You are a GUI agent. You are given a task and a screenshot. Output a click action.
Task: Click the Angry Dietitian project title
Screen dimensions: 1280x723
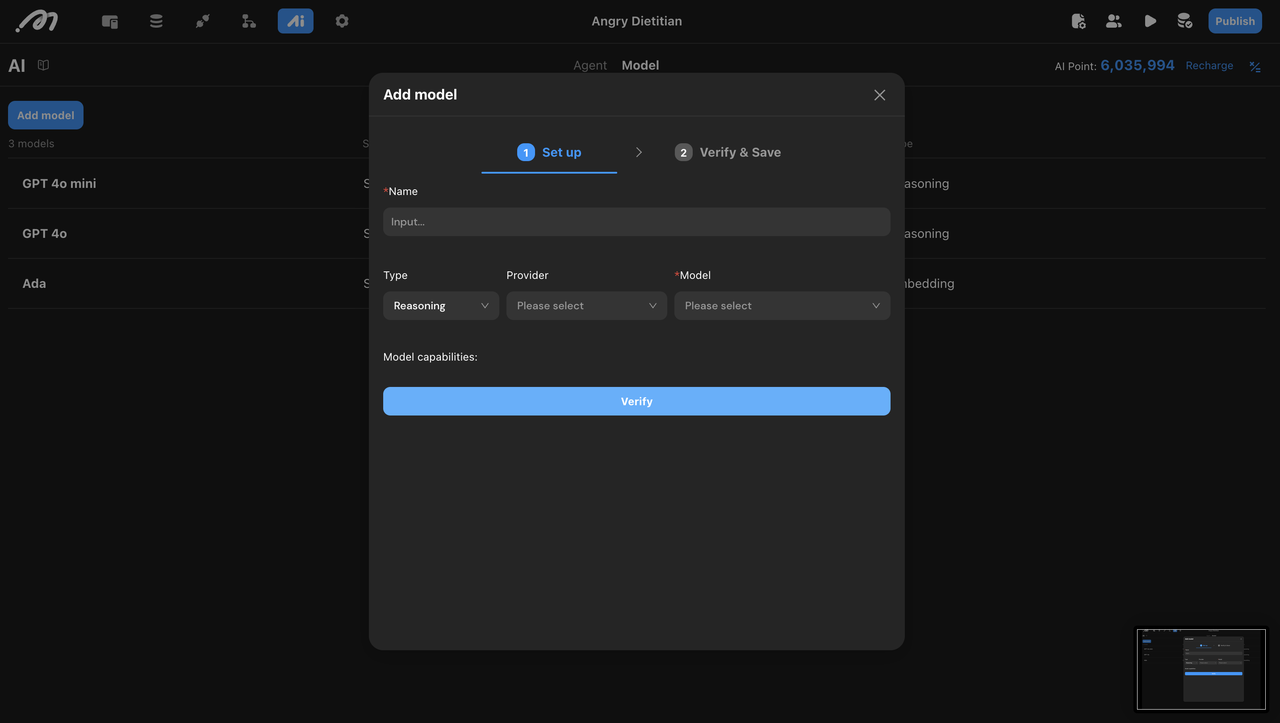point(637,21)
